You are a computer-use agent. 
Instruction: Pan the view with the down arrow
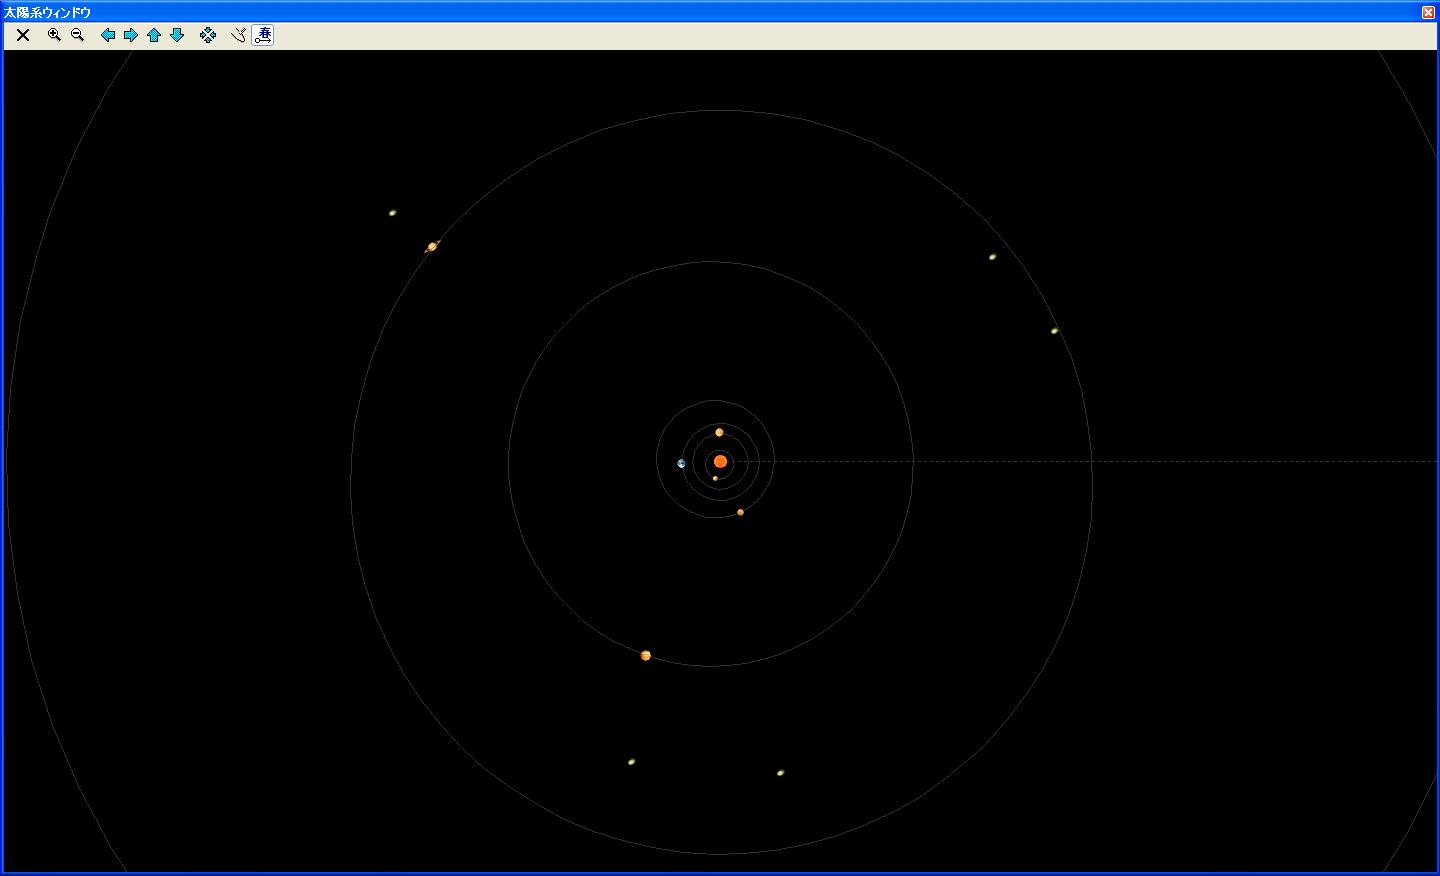click(x=177, y=35)
